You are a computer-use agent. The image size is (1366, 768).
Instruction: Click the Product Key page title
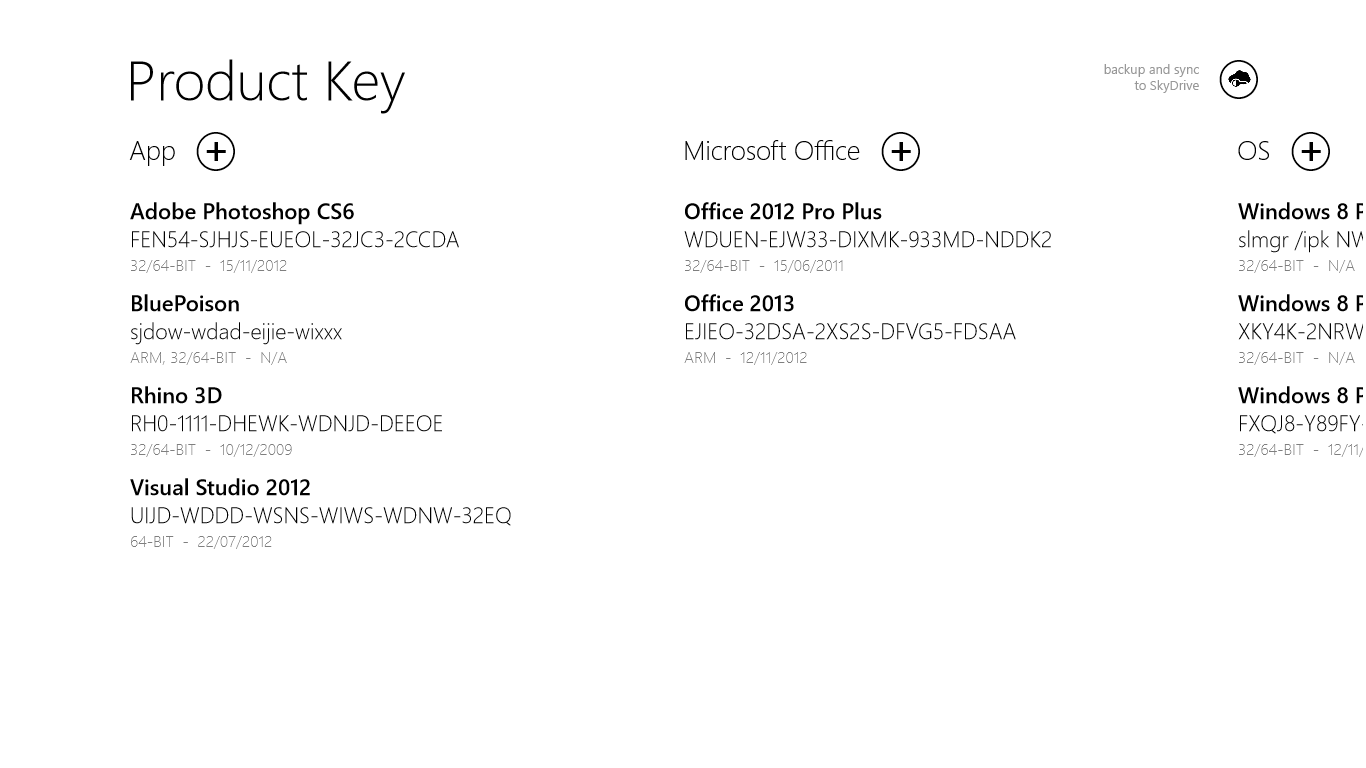tap(266, 82)
